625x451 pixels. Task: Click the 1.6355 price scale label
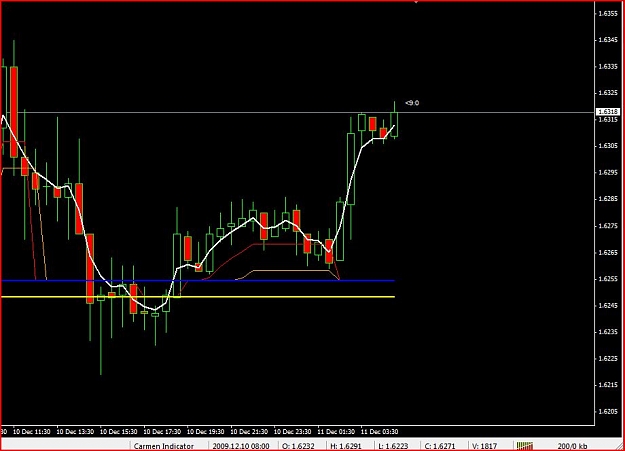coord(609,14)
